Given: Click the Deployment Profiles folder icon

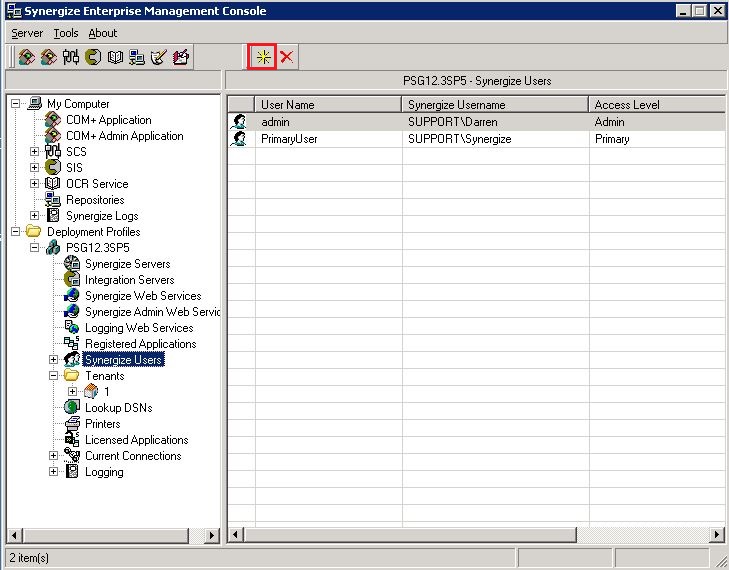Looking at the screenshot, I should [33, 231].
